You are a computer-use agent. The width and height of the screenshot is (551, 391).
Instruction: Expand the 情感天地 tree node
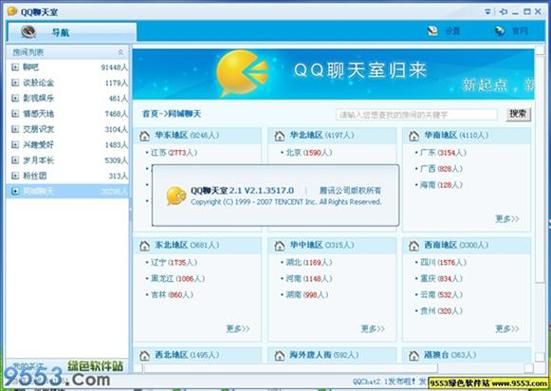point(15,113)
